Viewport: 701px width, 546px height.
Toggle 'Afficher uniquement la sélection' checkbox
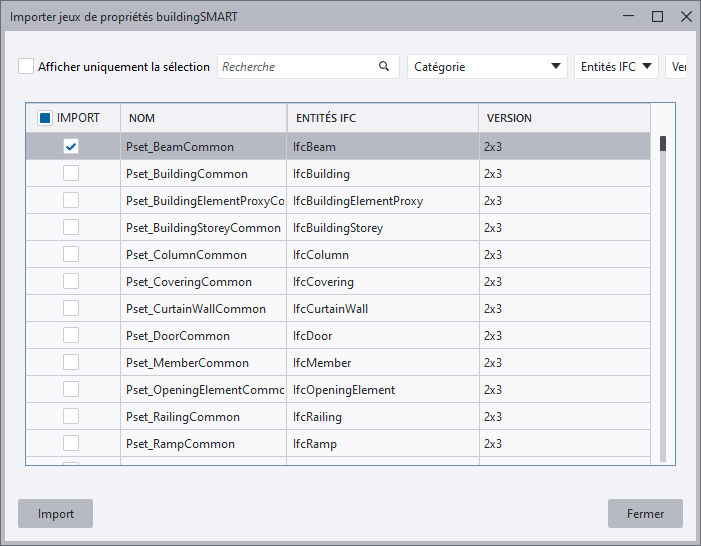tap(26, 67)
